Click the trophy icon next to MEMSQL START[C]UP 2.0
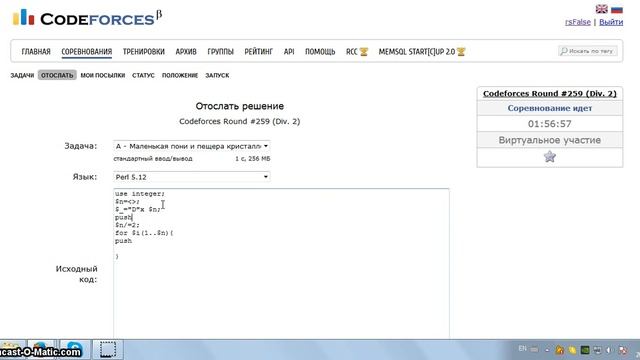This screenshot has width=640, height=360. 461,52
